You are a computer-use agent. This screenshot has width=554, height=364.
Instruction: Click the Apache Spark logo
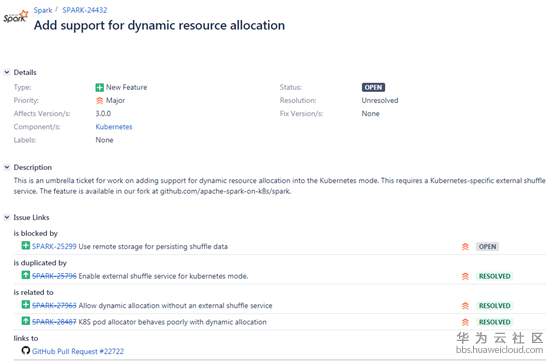point(16,16)
